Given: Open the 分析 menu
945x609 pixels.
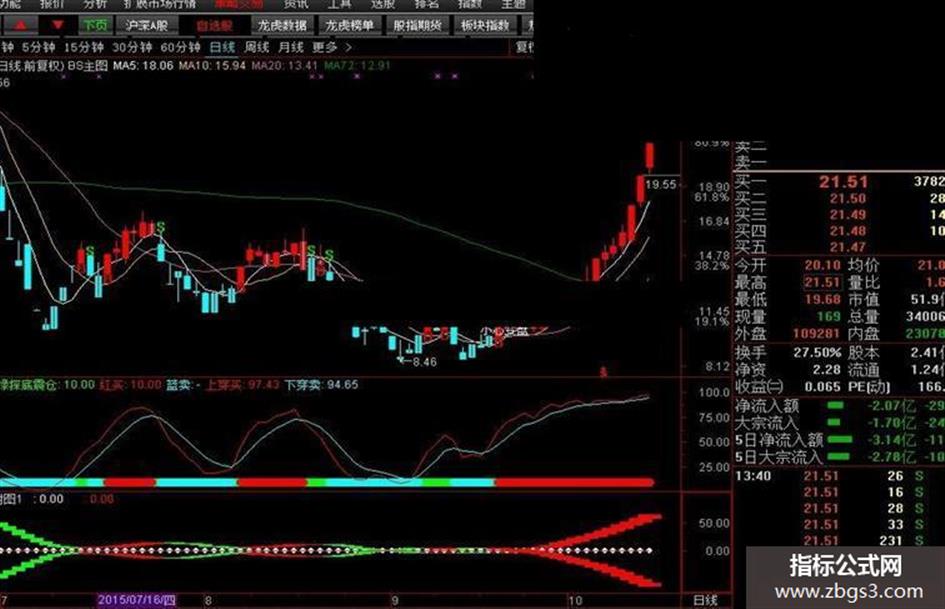Looking at the screenshot, I should tap(95, 4).
